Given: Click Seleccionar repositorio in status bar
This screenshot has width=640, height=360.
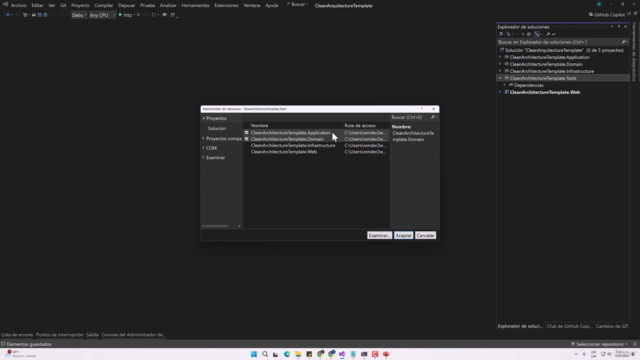Looking at the screenshot, I should click(599, 344).
